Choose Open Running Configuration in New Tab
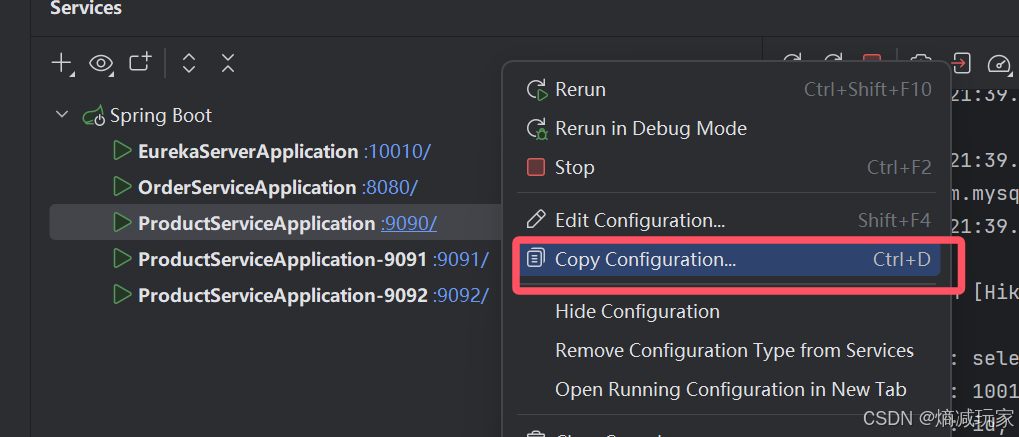Image resolution: width=1019 pixels, height=437 pixels. [728, 390]
